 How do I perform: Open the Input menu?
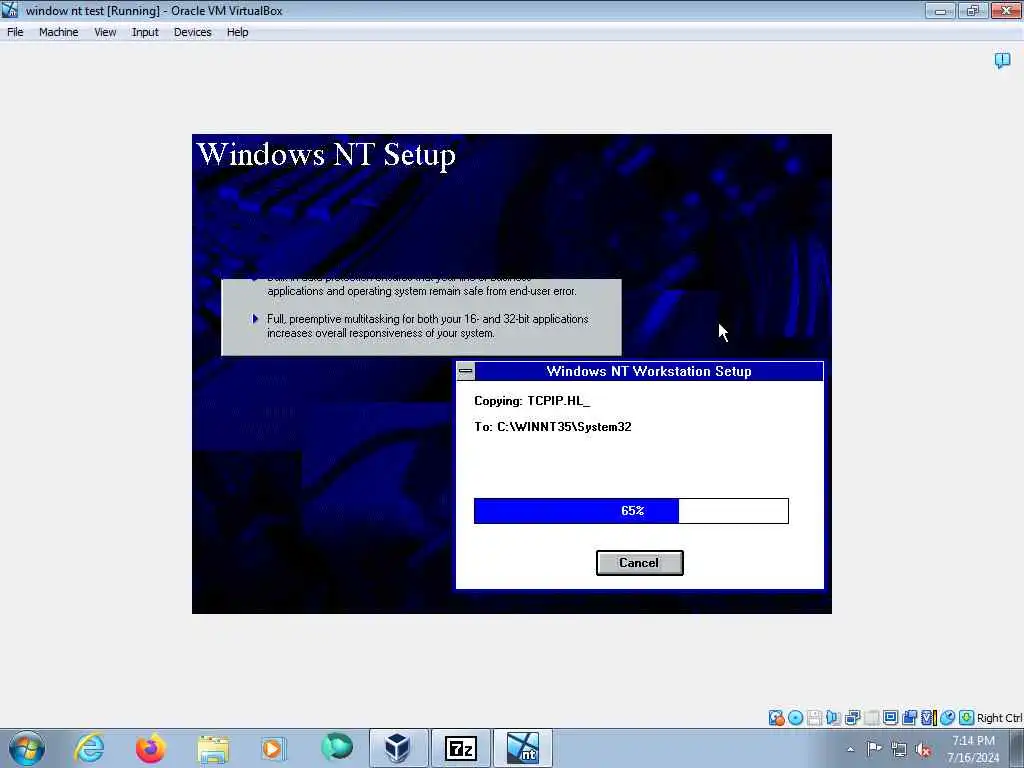145,32
